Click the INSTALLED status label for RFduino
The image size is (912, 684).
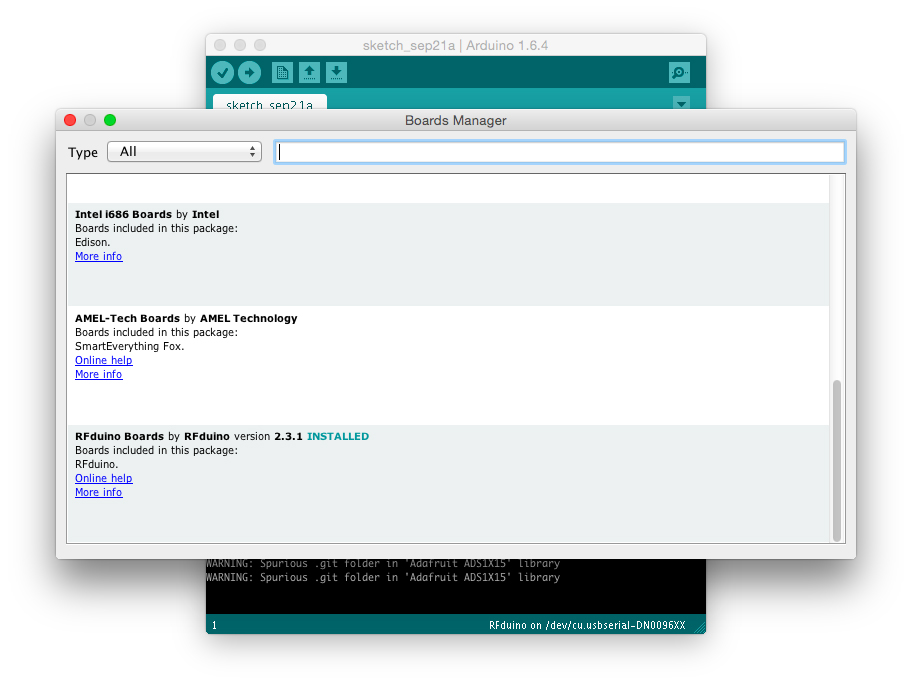coord(338,437)
